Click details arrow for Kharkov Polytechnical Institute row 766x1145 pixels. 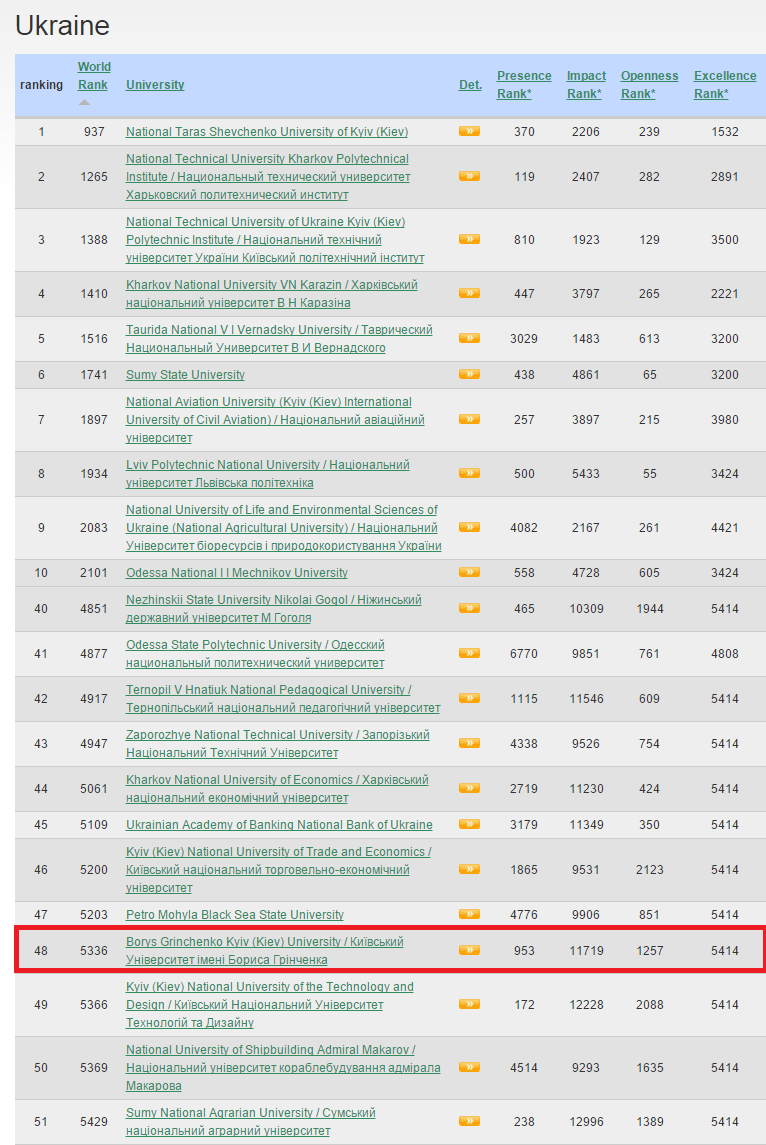click(x=469, y=176)
